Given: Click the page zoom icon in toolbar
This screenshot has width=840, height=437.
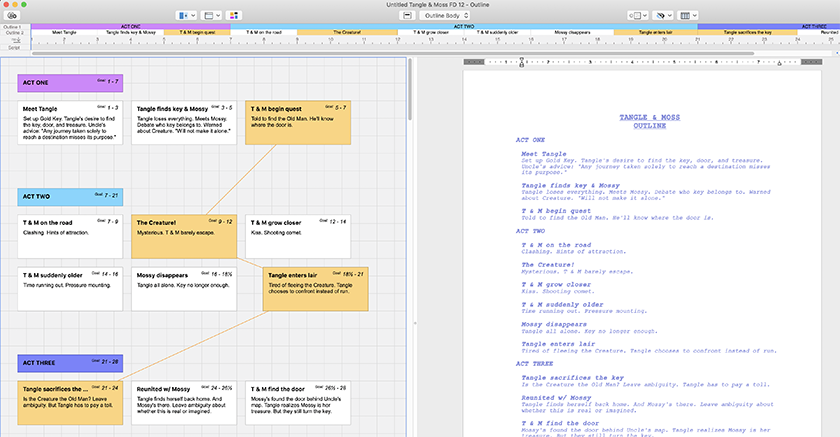Looking at the screenshot, I should (x=635, y=16).
